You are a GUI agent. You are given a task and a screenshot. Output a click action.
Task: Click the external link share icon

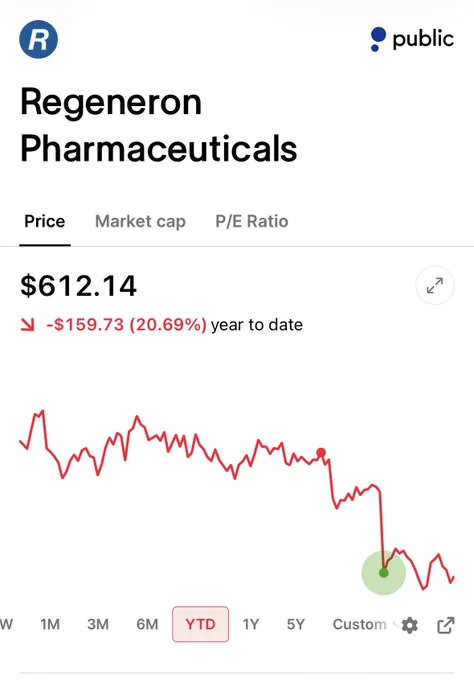point(445,625)
